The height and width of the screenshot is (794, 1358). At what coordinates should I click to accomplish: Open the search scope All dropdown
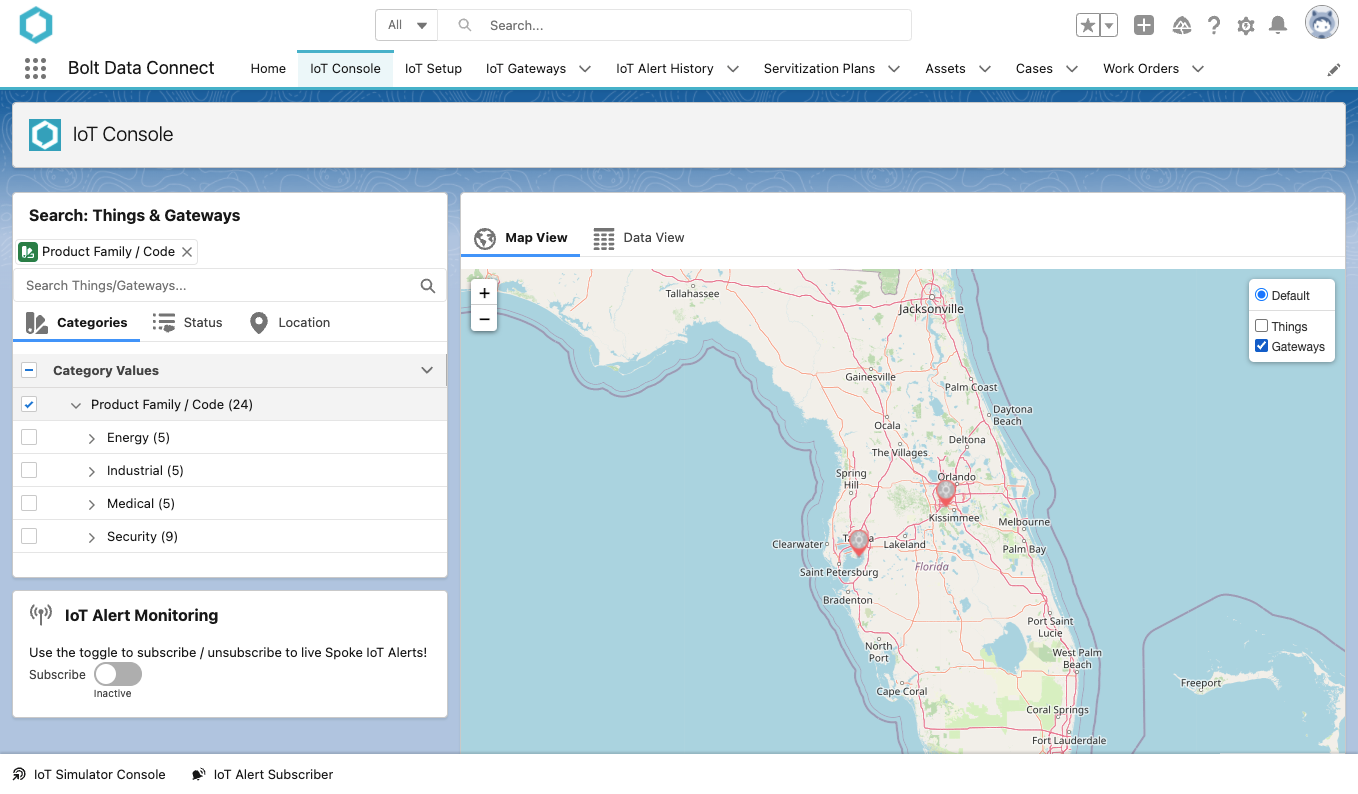[x=407, y=25]
